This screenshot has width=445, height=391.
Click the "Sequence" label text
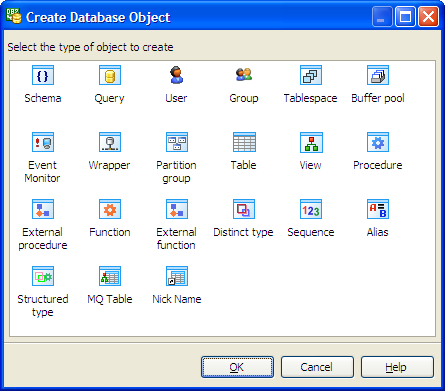(x=311, y=232)
